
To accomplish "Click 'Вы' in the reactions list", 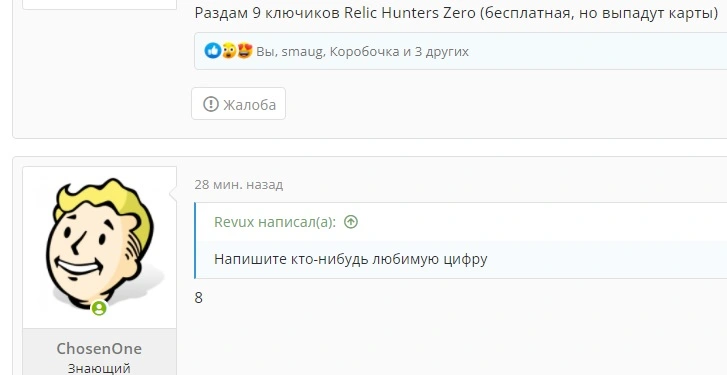I will 267,51.
